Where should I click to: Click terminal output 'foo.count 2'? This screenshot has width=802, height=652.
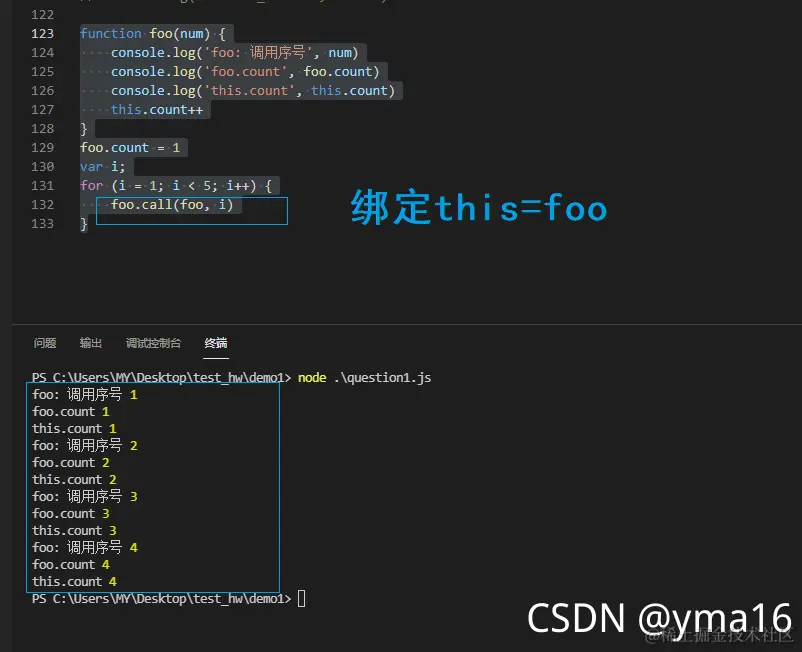click(71, 462)
